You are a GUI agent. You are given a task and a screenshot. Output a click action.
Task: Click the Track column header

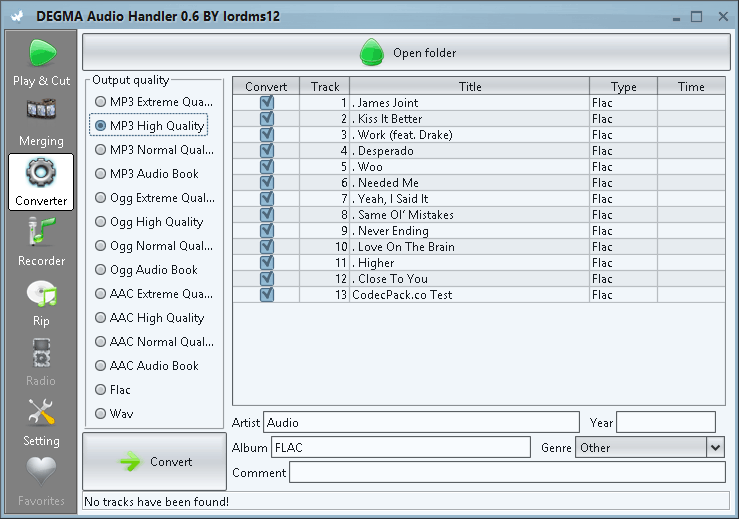tap(325, 86)
